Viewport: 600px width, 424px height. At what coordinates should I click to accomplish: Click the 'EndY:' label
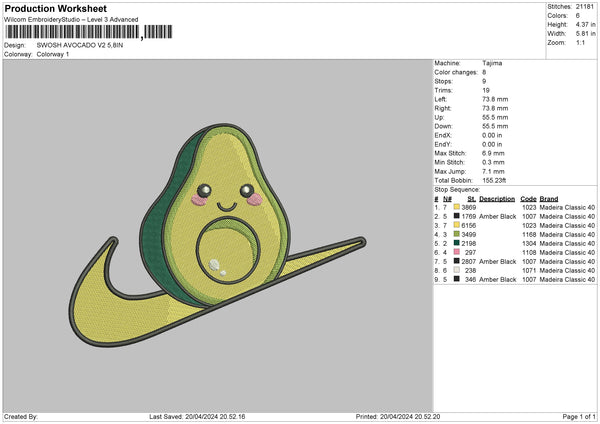(443, 144)
